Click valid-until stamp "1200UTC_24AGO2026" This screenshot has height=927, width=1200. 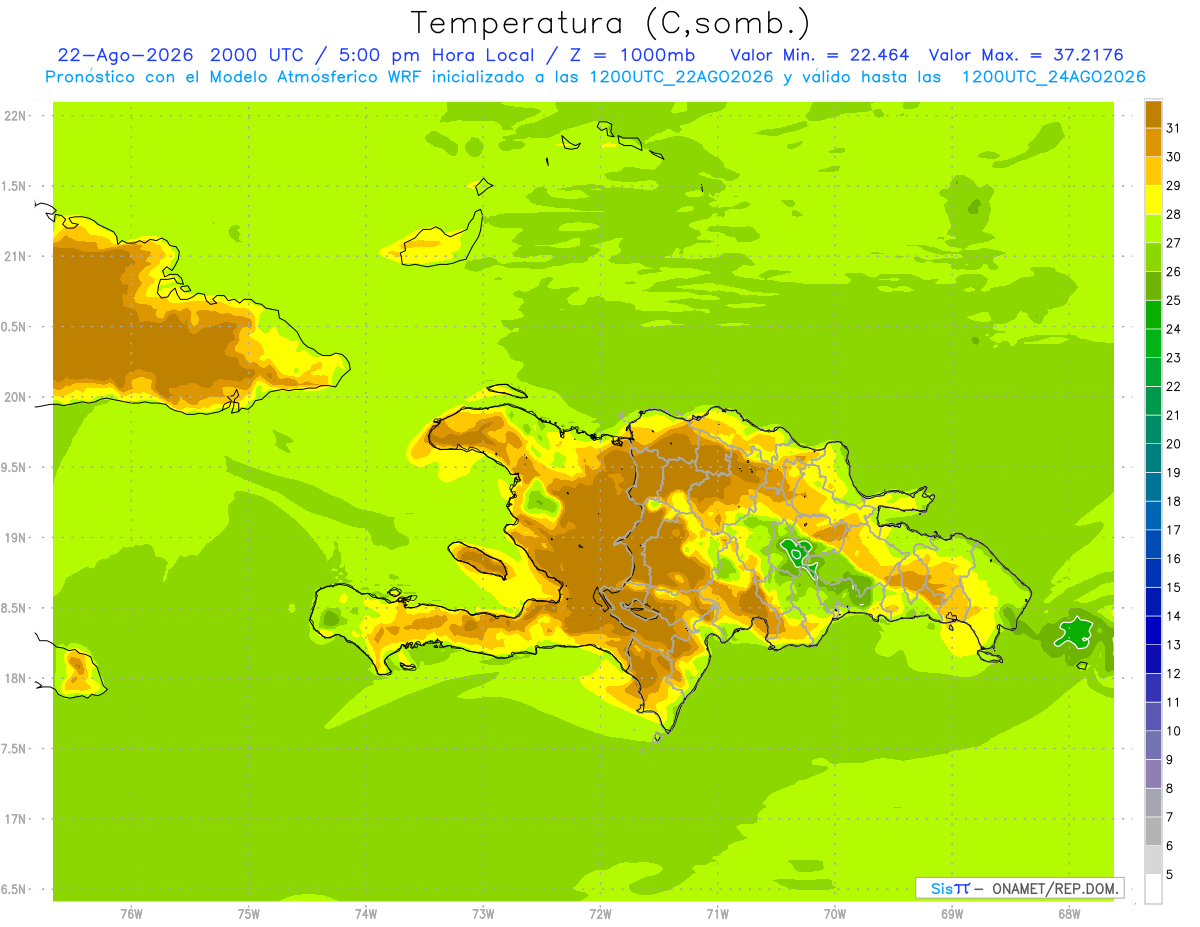coord(1053,77)
